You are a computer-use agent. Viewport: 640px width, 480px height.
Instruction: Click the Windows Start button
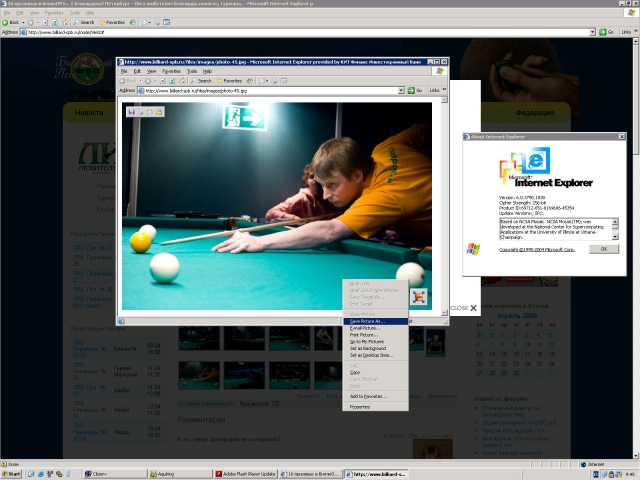click(13, 474)
